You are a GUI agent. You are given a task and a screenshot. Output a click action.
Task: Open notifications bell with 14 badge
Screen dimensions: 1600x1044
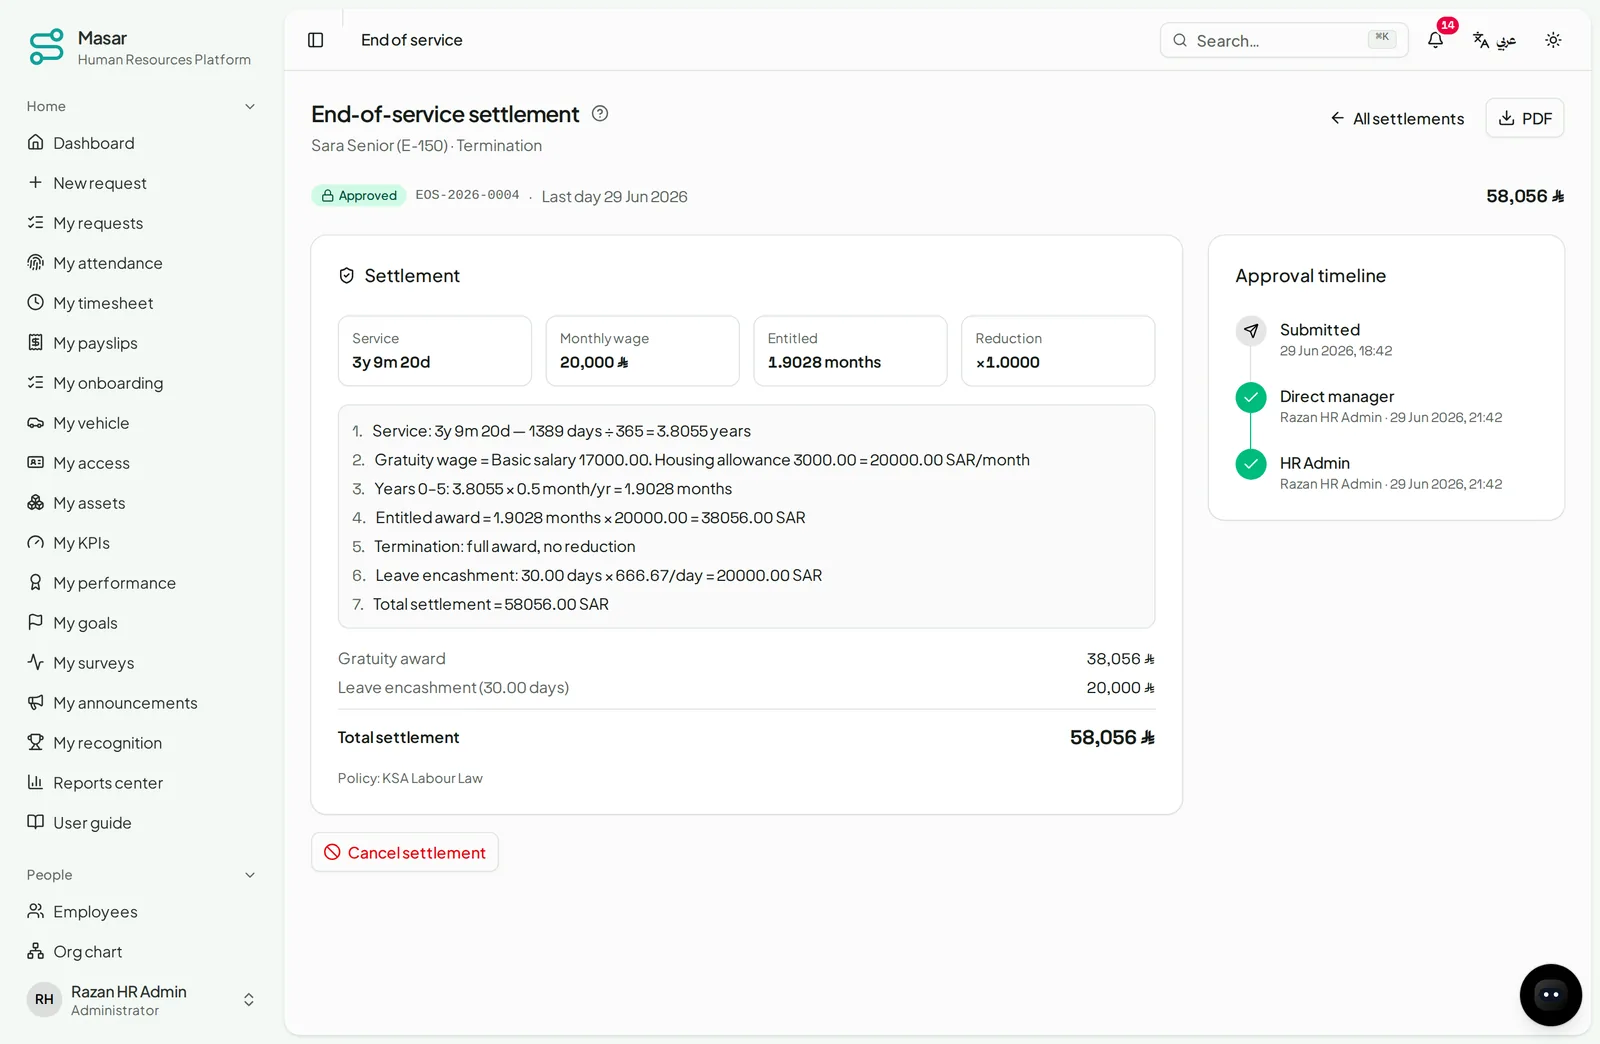point(1436,40)
